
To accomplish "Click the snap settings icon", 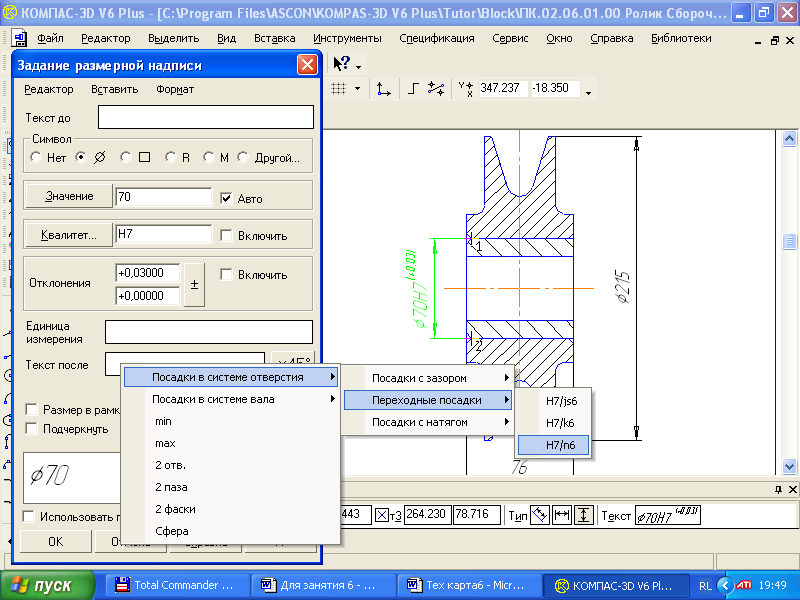I will pos(436,89).
